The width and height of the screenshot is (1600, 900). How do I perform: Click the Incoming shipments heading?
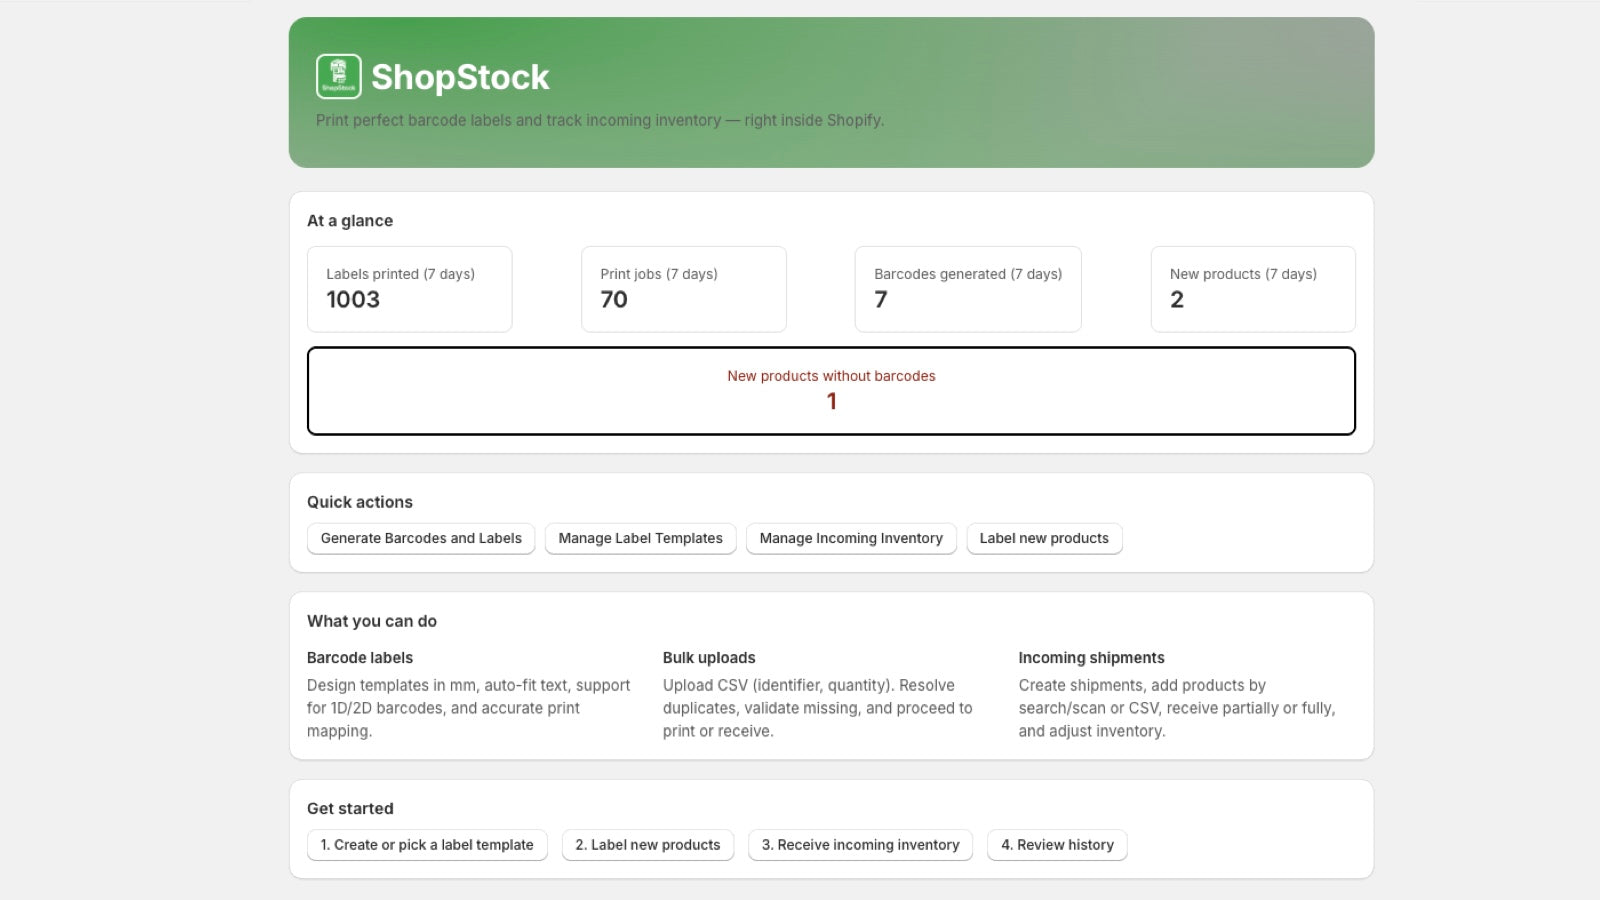pyautogui.click(x=1091, y=658)
